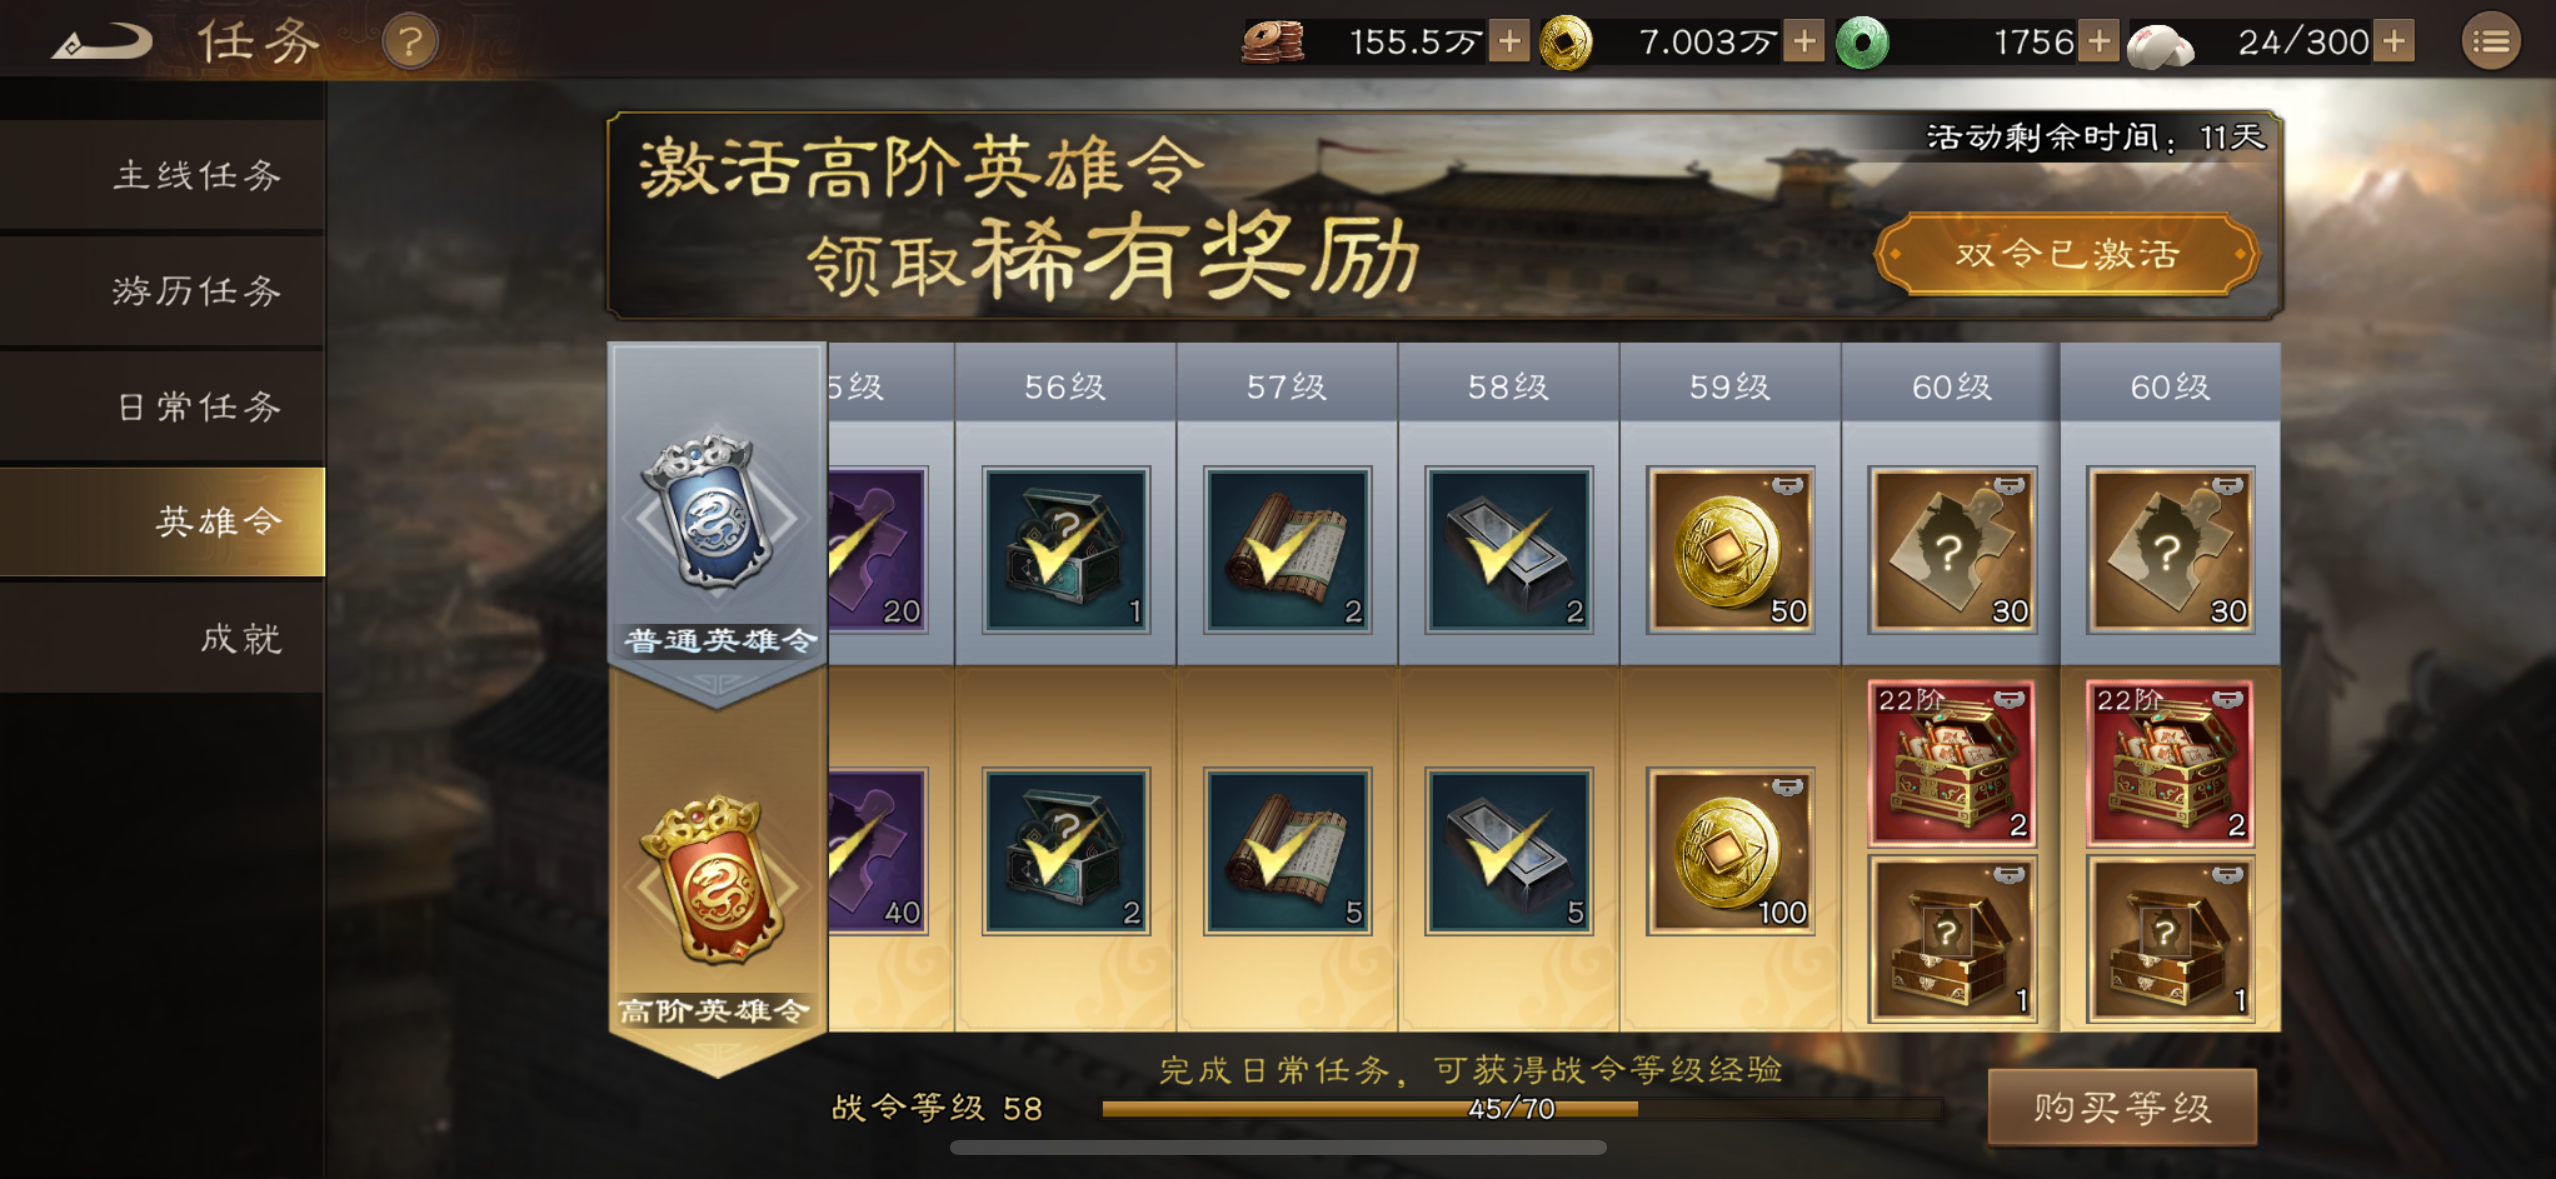Add jade currency with plus button

click(2099, 42)
